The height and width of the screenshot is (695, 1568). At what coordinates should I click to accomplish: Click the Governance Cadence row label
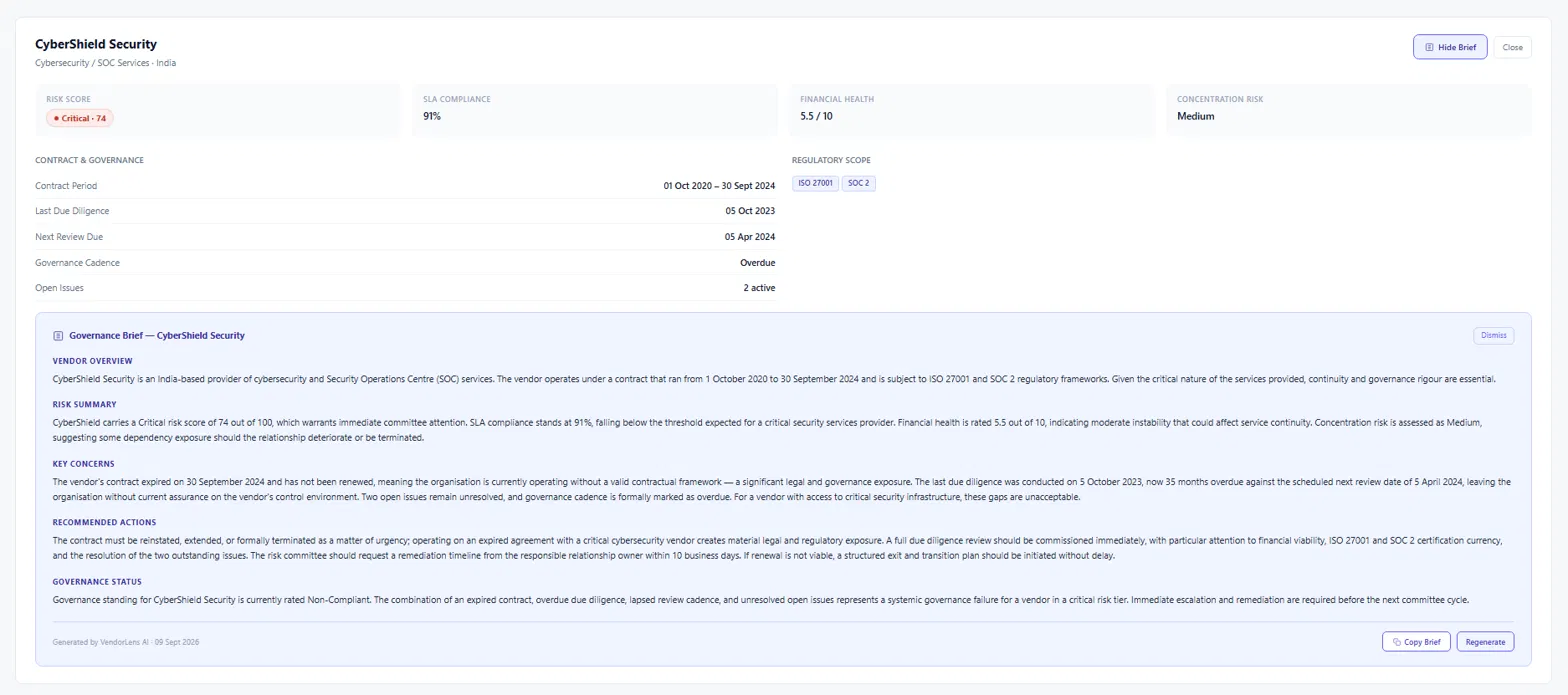(x=76, y=263)
